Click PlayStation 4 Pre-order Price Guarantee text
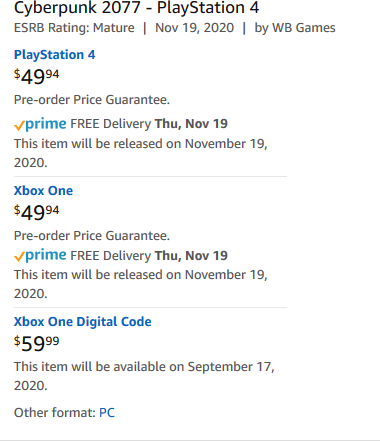 click(x=92, y=100)
